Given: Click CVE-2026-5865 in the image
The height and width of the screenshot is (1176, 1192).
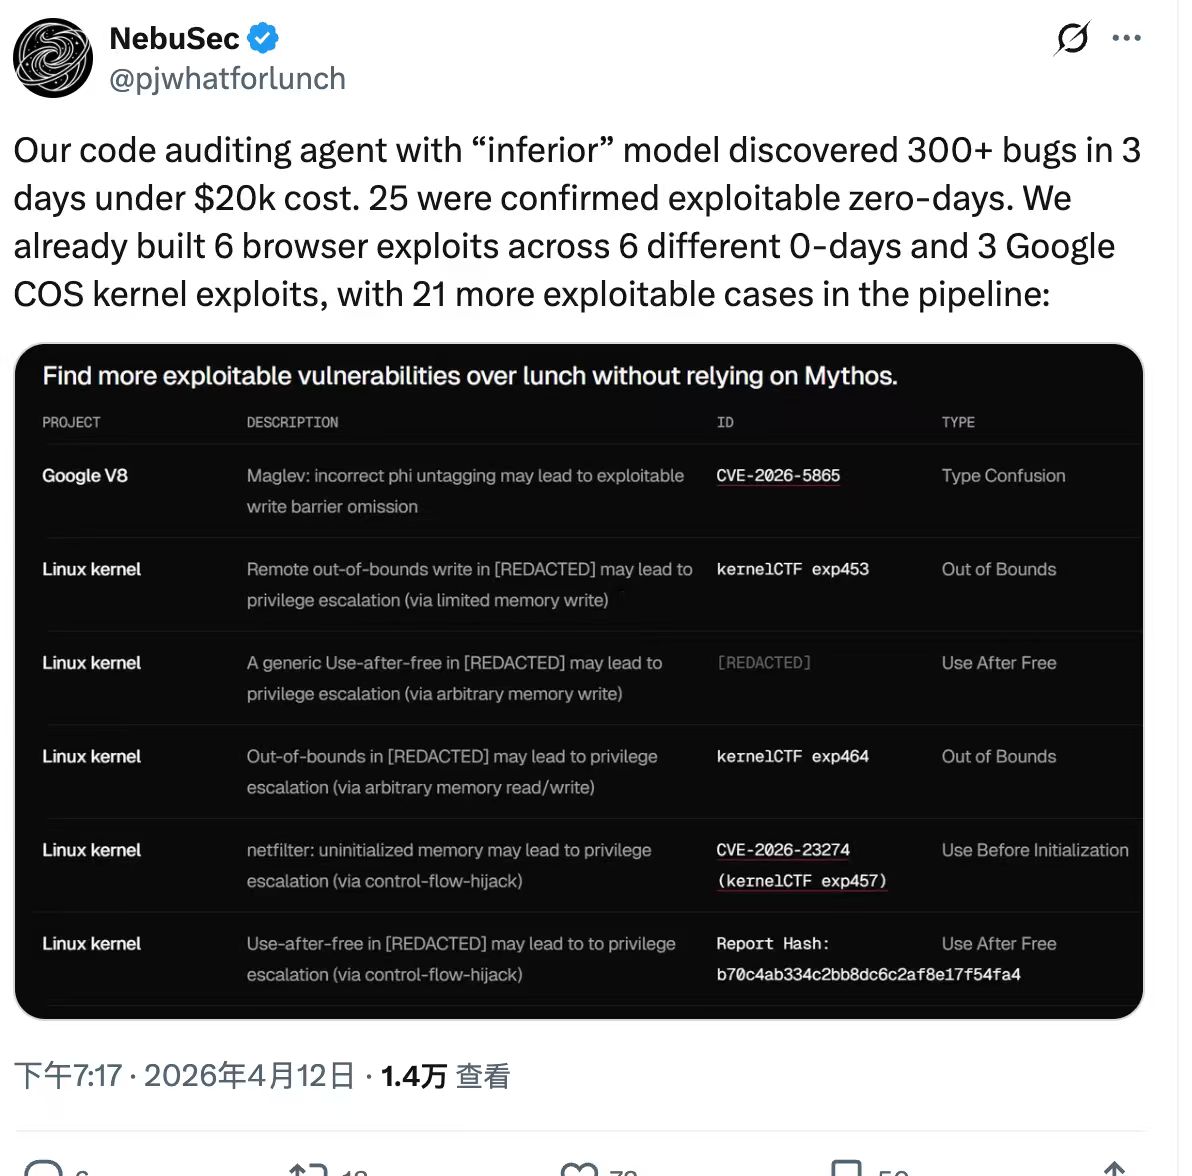Looking at the screenshot, I should coord(778,476).
